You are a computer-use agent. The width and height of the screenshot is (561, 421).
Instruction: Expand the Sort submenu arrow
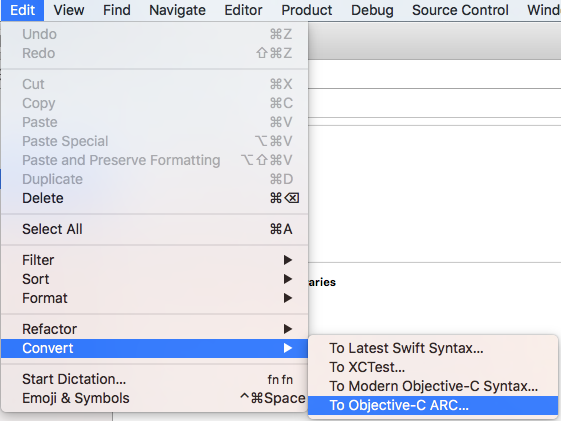pyautogui.click(x=288, y=279)
